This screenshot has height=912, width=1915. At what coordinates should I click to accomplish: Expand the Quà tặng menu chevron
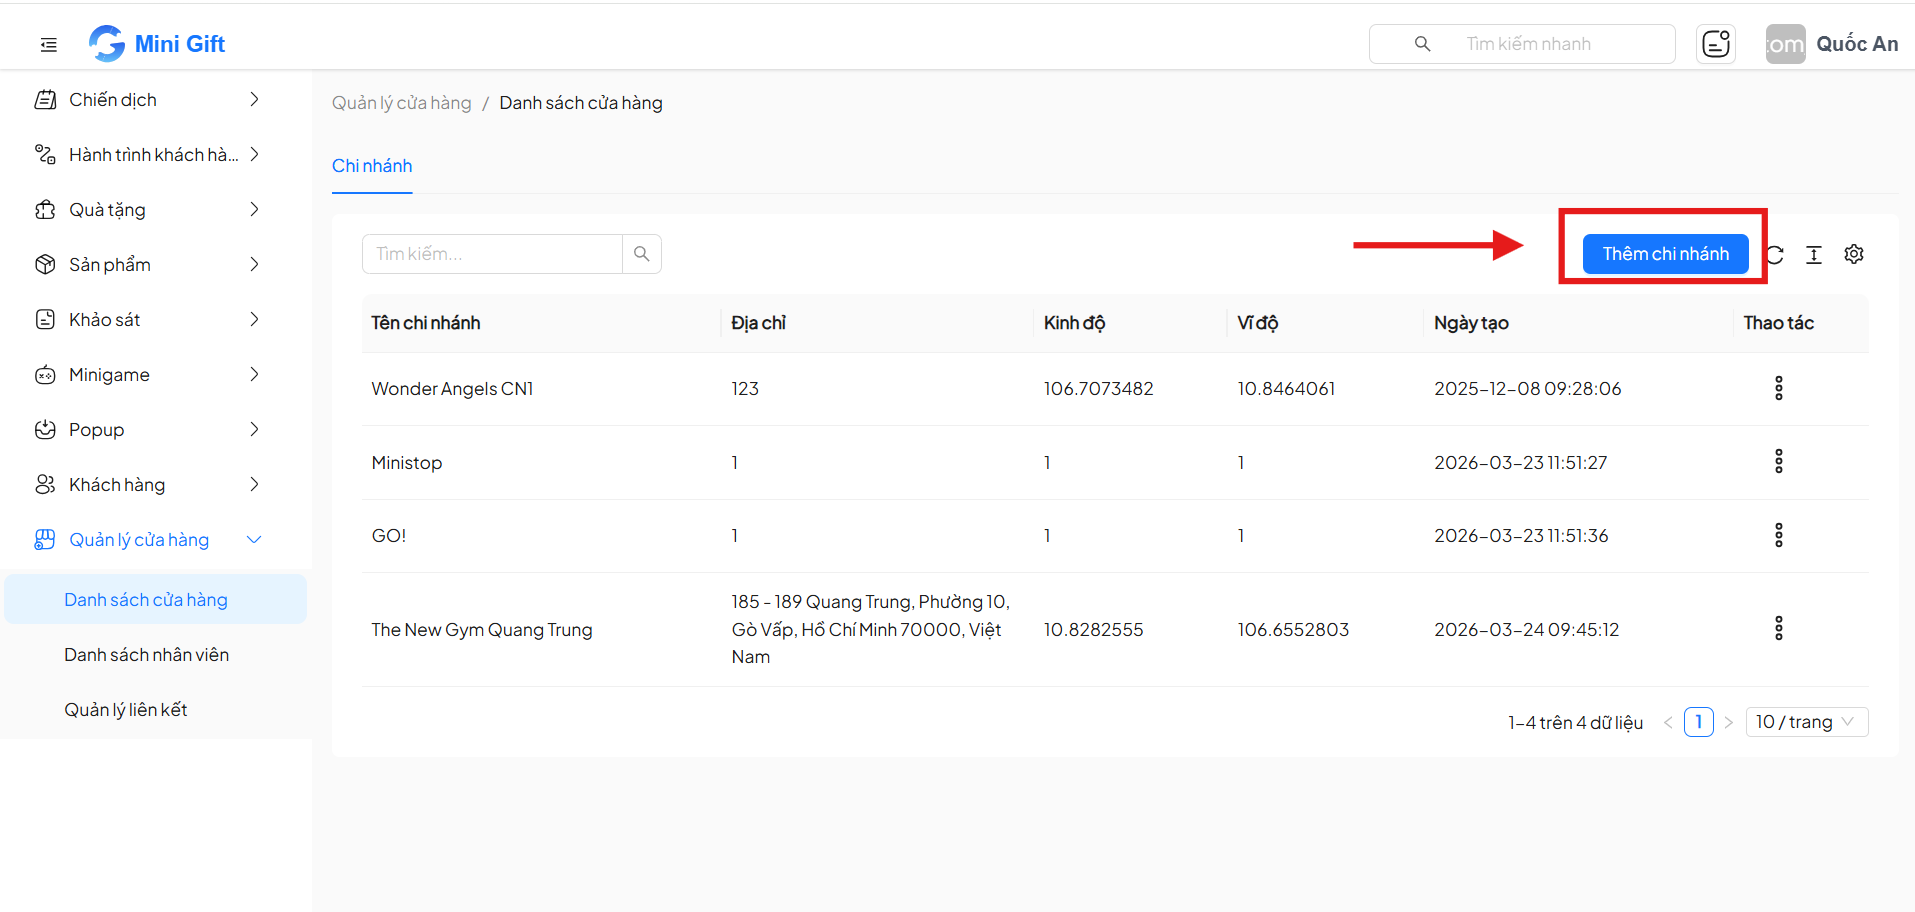pyautogui.click(x=254, y=209)
